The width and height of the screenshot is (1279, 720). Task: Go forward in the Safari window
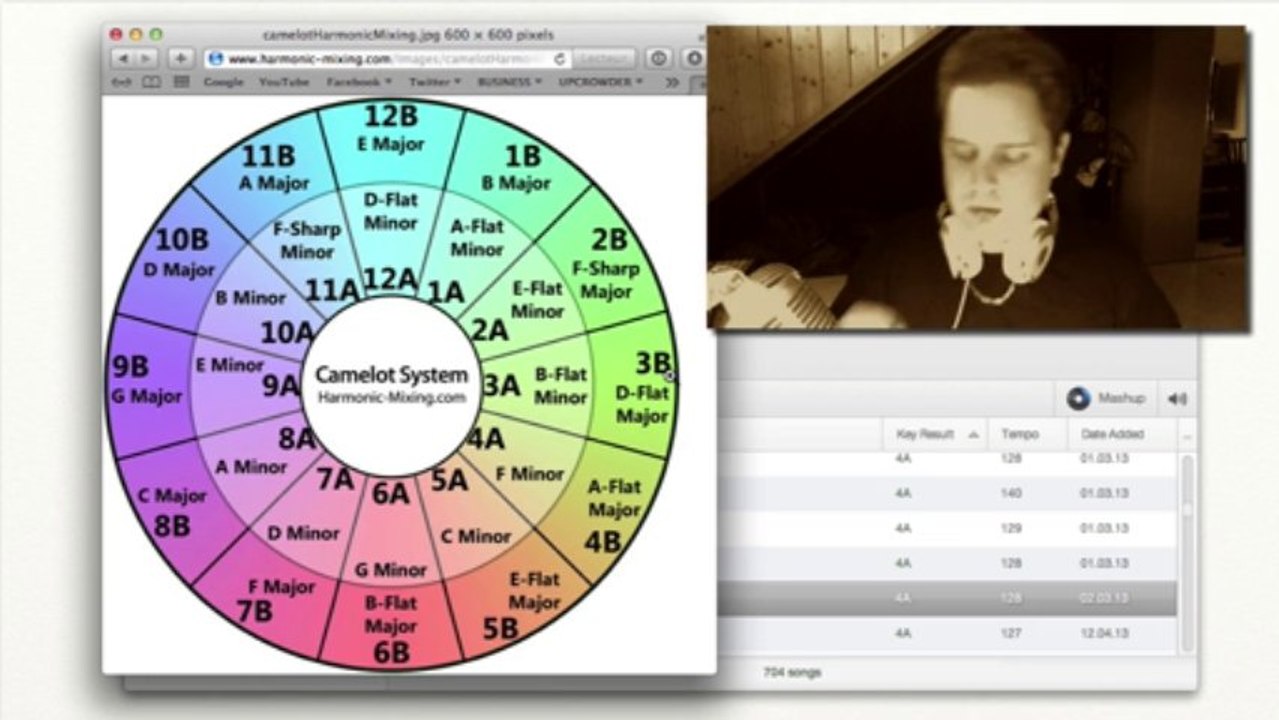pyautogui.click(x=146, y=58)
